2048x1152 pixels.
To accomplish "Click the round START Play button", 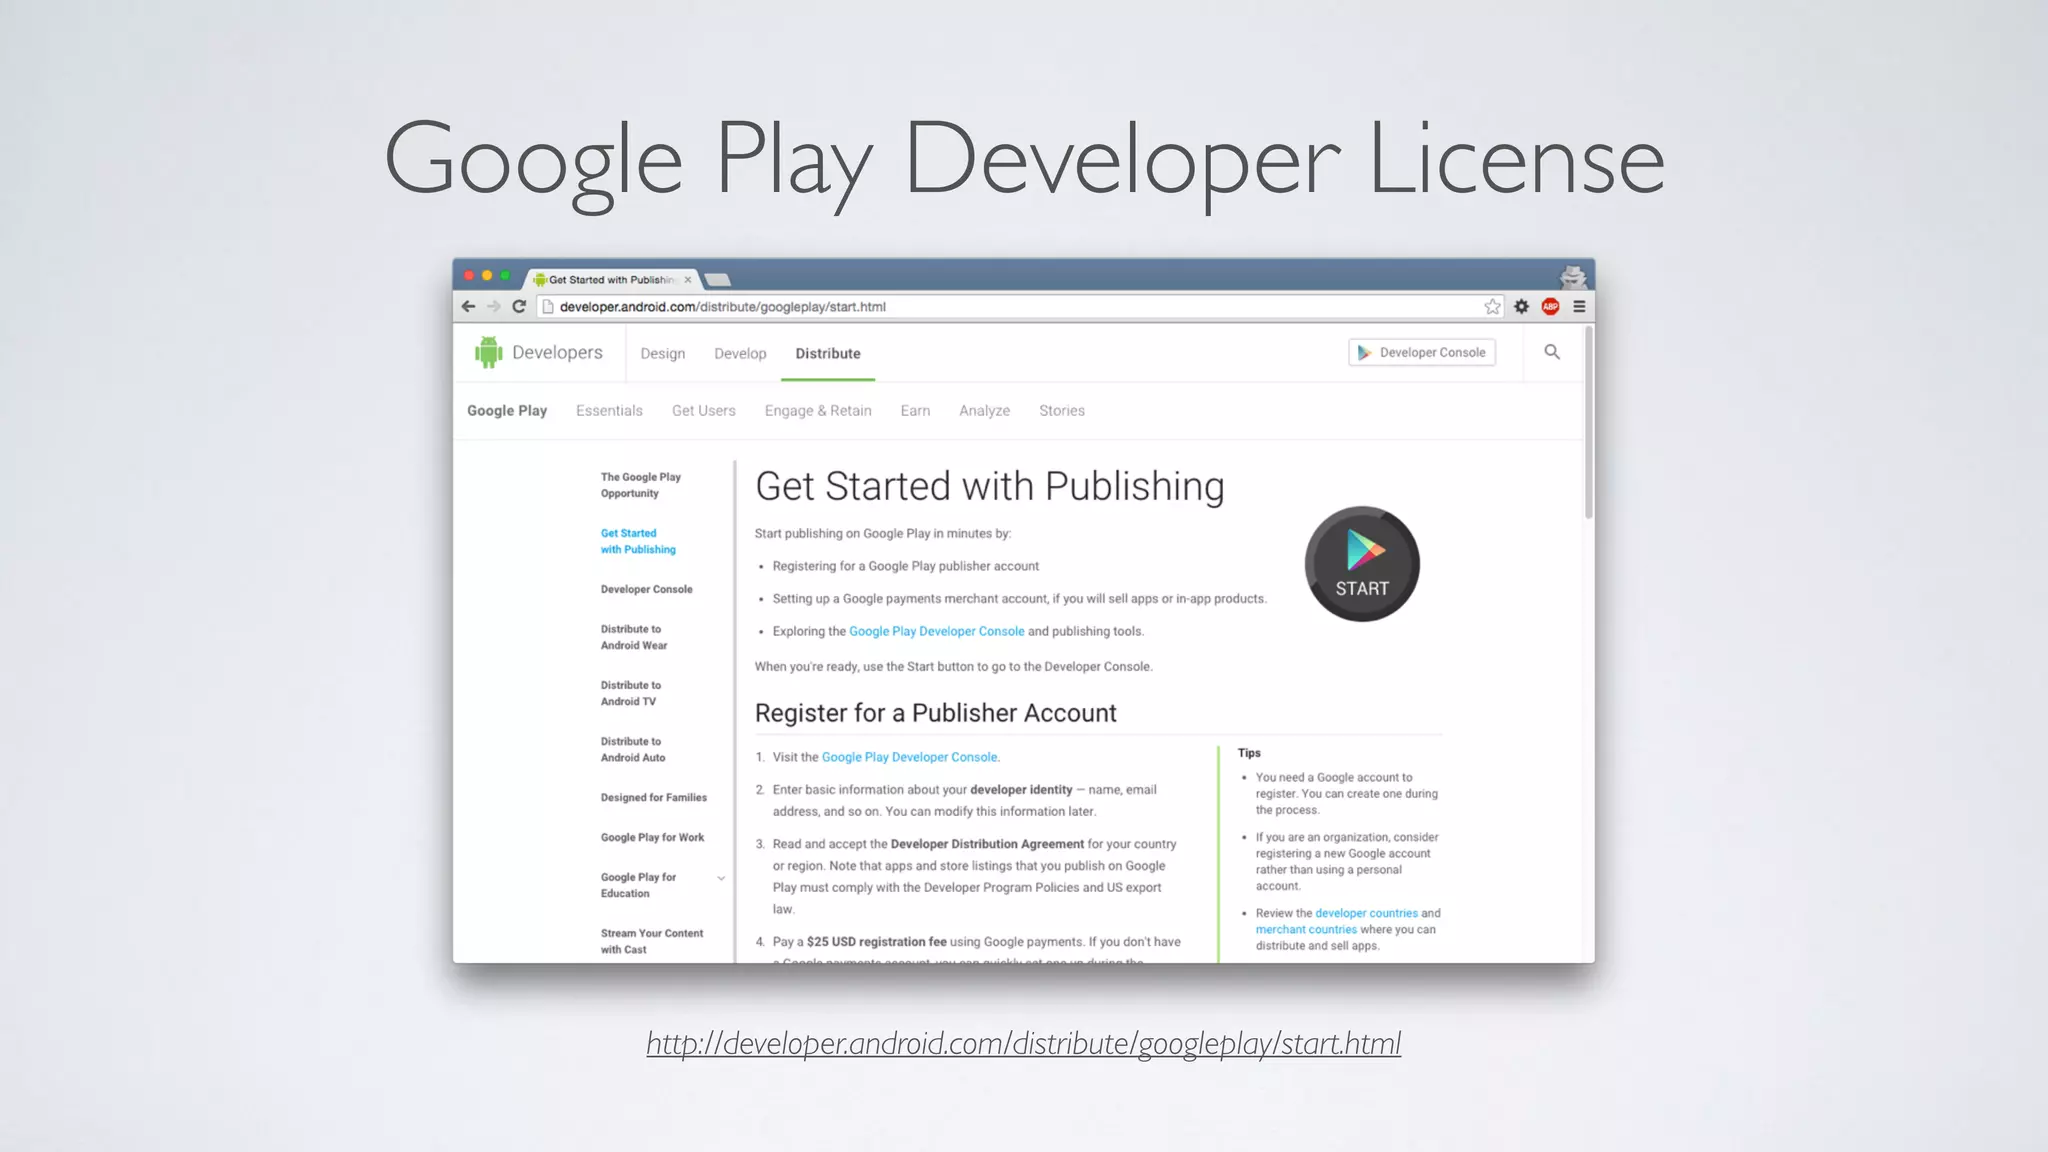I will (x=1362, y=564).
